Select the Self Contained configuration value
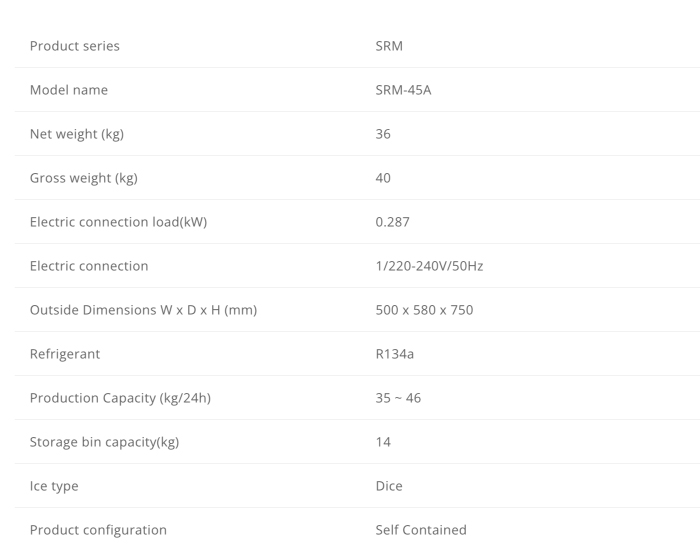 [421, 530]
